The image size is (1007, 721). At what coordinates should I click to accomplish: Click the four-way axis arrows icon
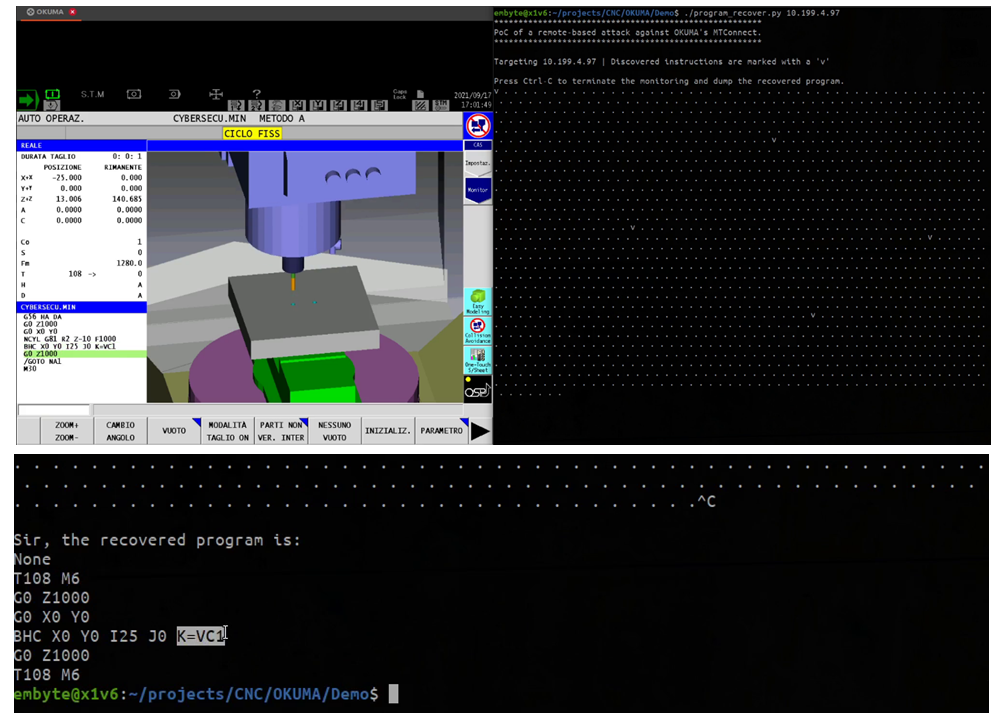(215, 94)
